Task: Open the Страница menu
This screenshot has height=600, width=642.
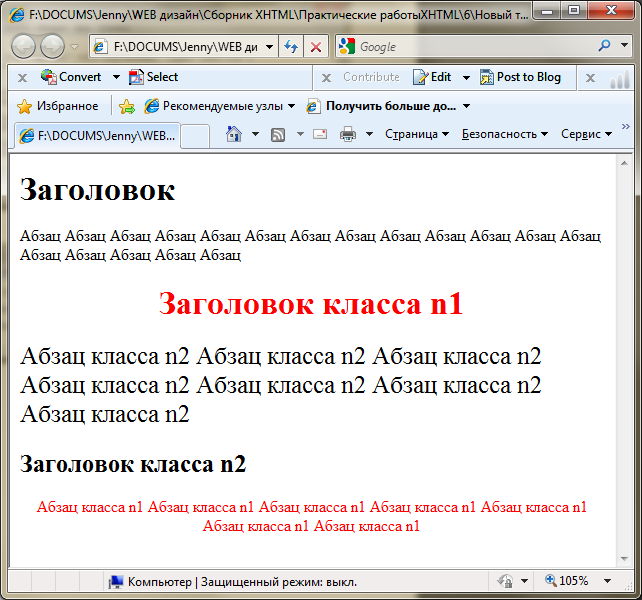Action: pos(416,134)
